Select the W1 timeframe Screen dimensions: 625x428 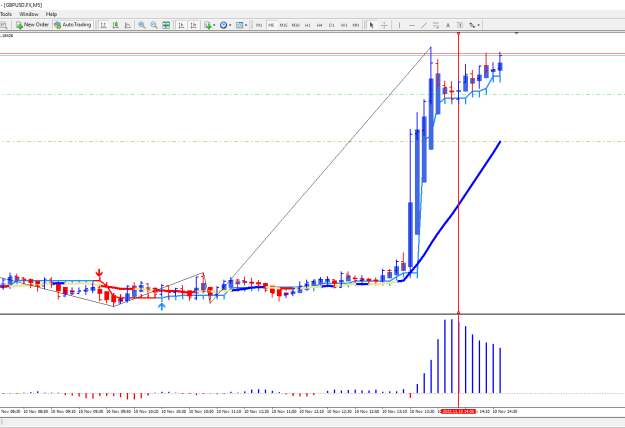coord(344,25)
